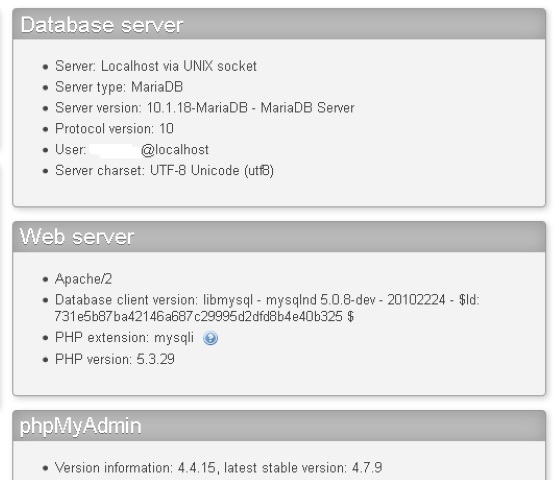
Task: Click the 'Server charset: UTF-8 Unicode' line
Action: click(x=164, y=170)
